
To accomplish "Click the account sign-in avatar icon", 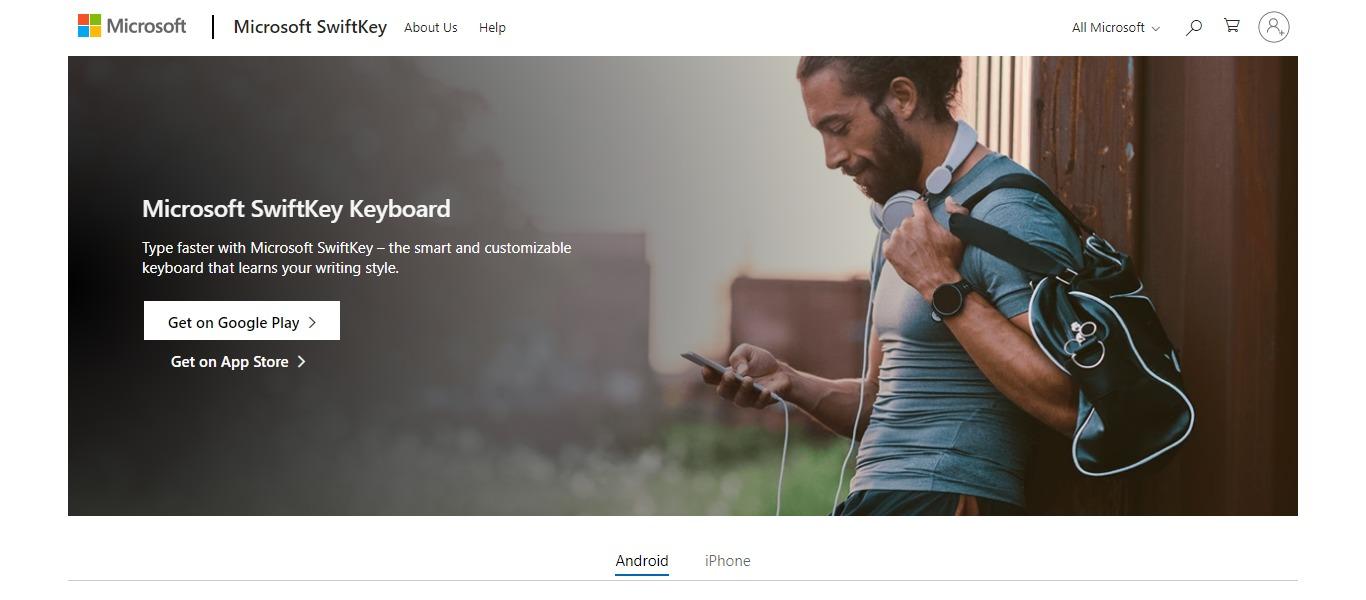I will [x=1274, y=27].
